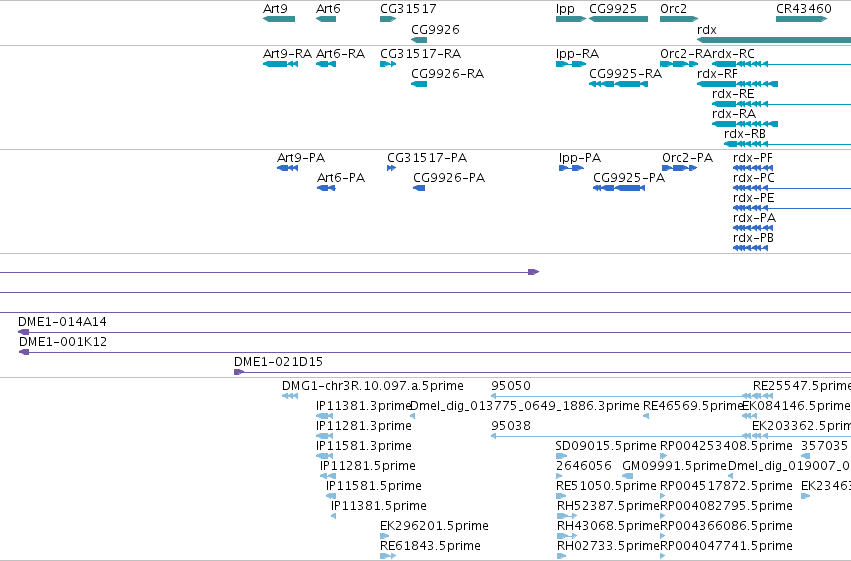Screen dimensions: 851x561
Task: Click the IP11281.5prime EST label
Action: (x=368, y=466)
